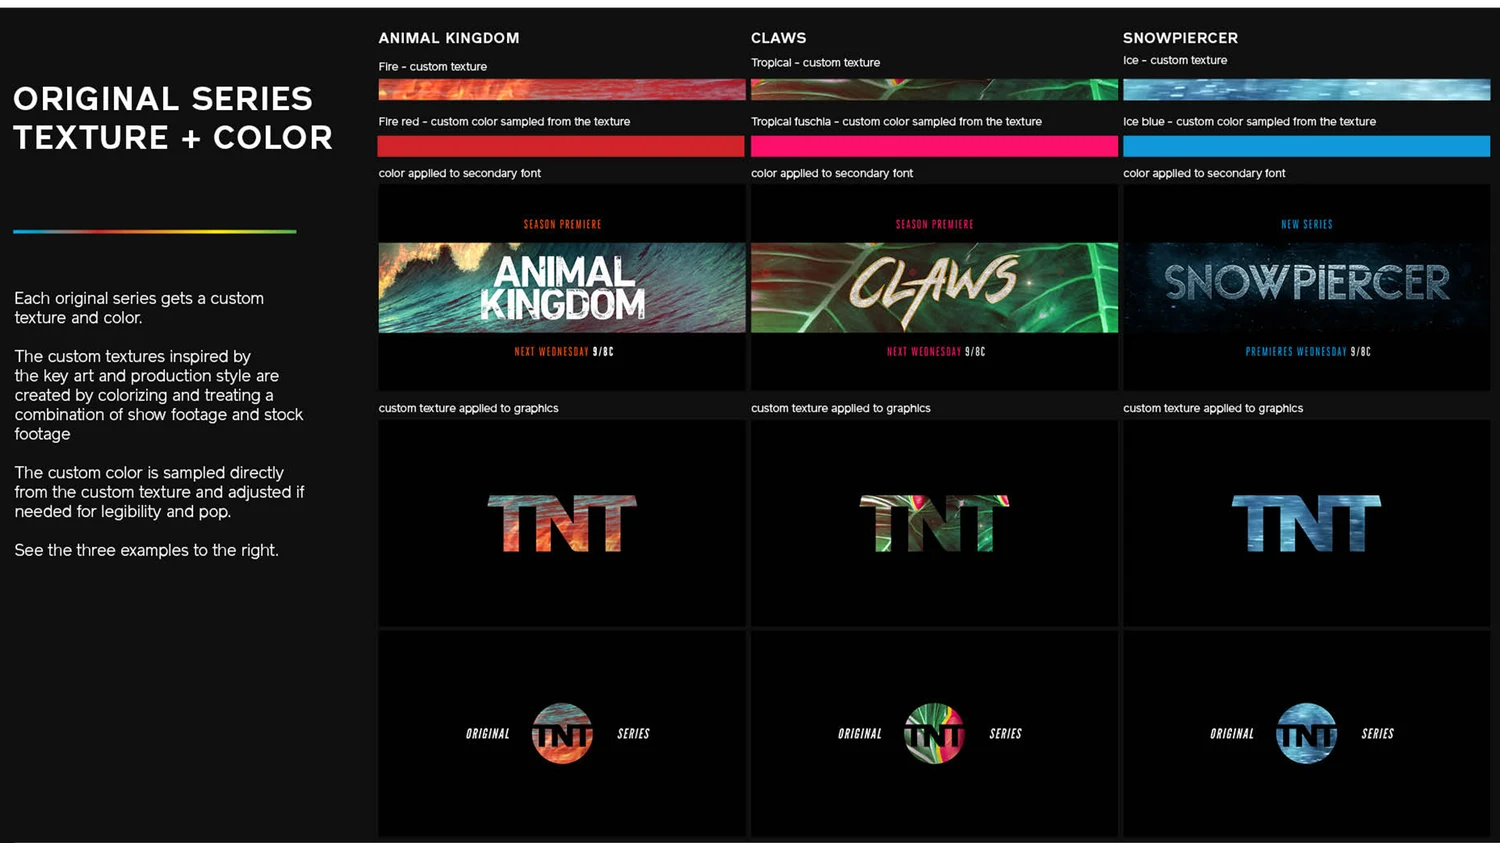Screen dimensions: 1500x843
Task: Click 'custom texture applied to graphics' under Claws
Action: point(840,408)
